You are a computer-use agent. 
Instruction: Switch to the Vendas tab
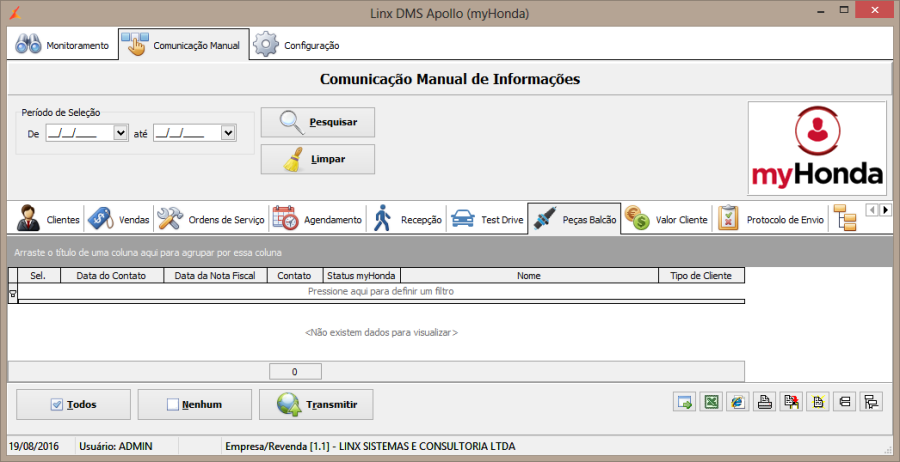pos(119,219)
